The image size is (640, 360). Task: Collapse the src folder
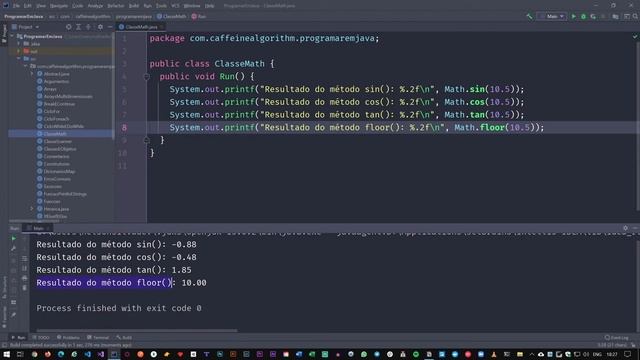click(19, 59)
